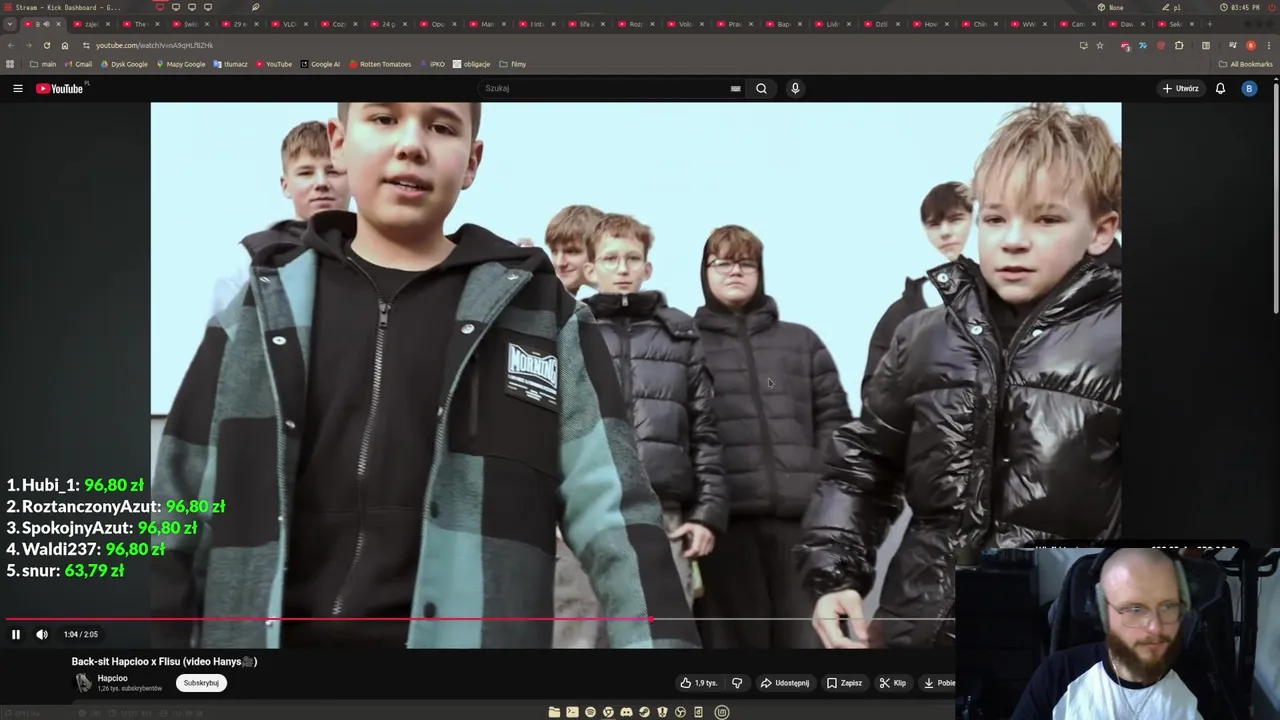Open Hapcioo channel avatar
This screenshot has width=1280, height=720.
[x=84, y=683]
